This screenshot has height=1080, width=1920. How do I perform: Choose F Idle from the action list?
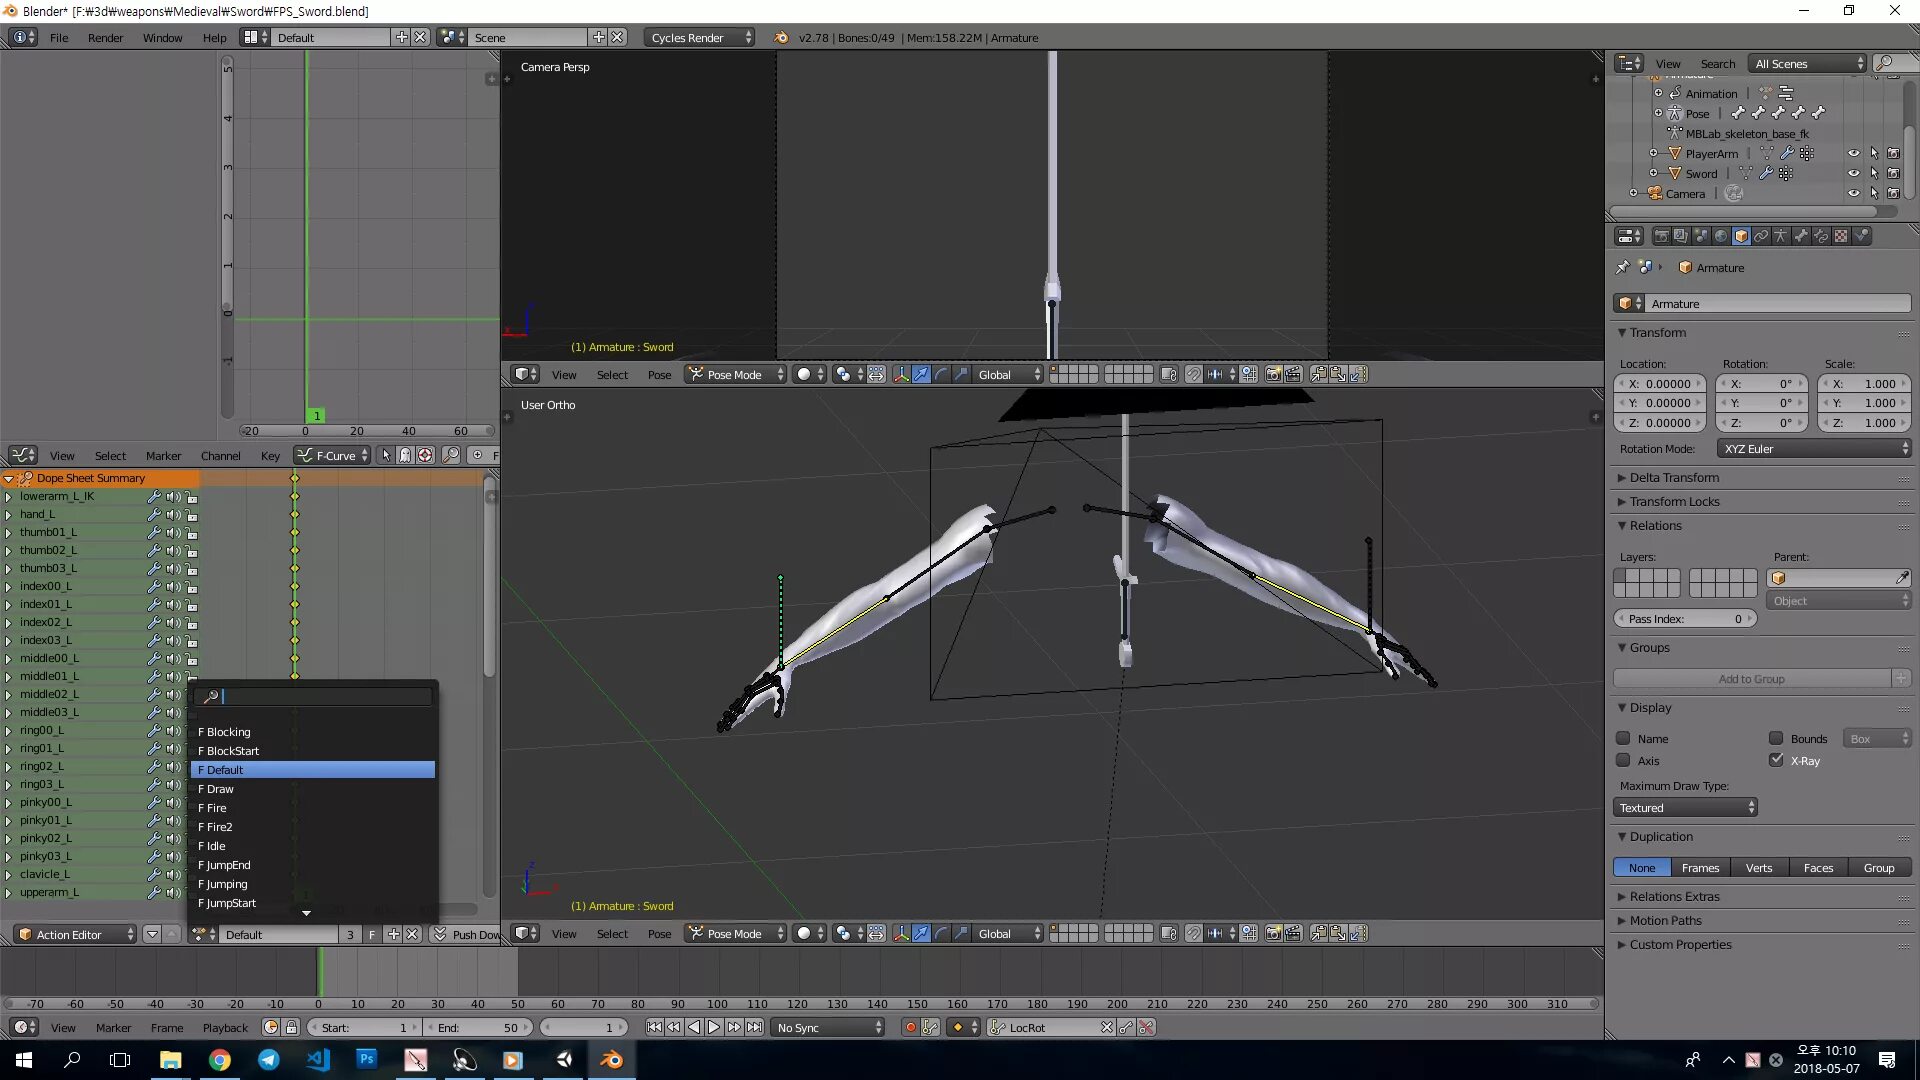click(313, 846)
